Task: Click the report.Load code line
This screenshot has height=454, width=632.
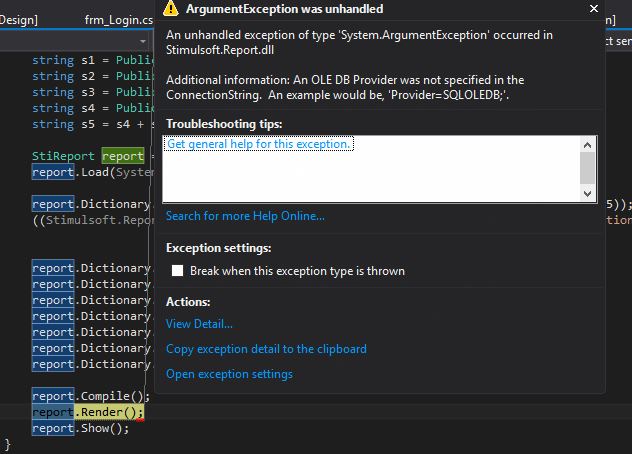Action: pos(93,172)
